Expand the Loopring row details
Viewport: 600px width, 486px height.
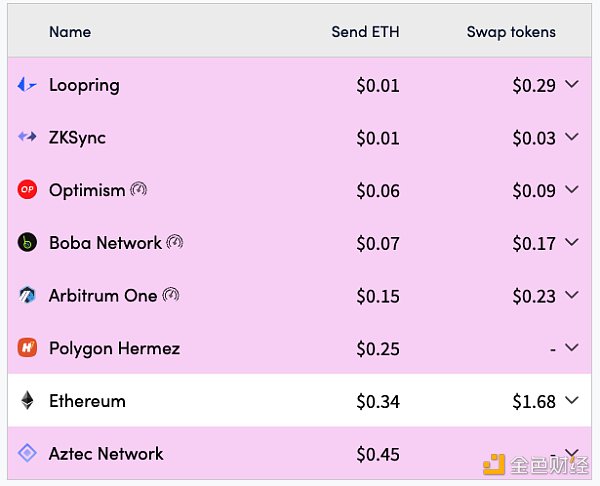click(572, 85)
